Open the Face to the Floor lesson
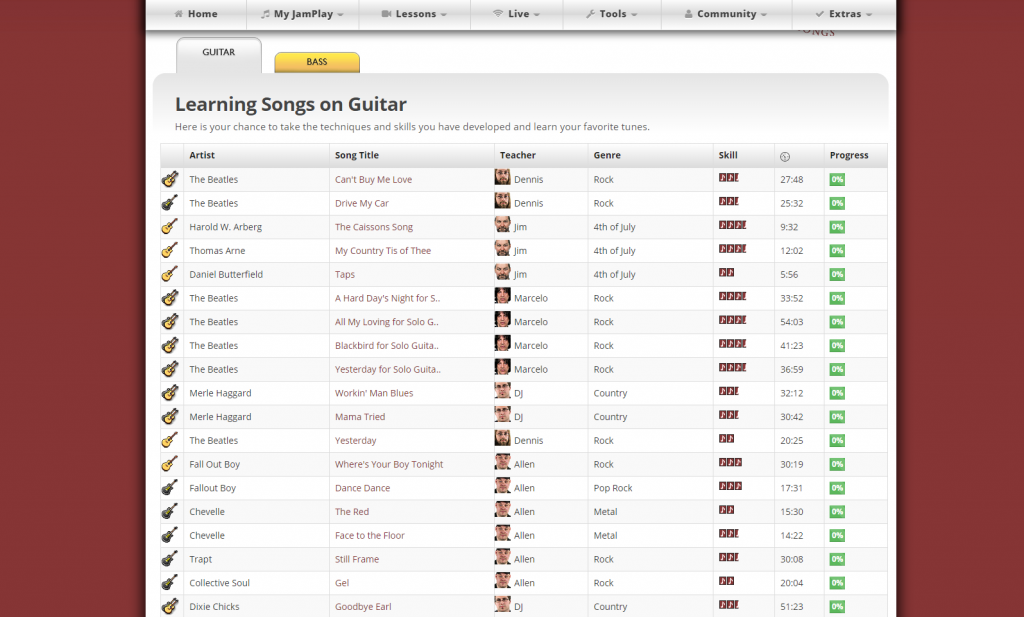Screen dimensions: 1024x617 point(370,535)
